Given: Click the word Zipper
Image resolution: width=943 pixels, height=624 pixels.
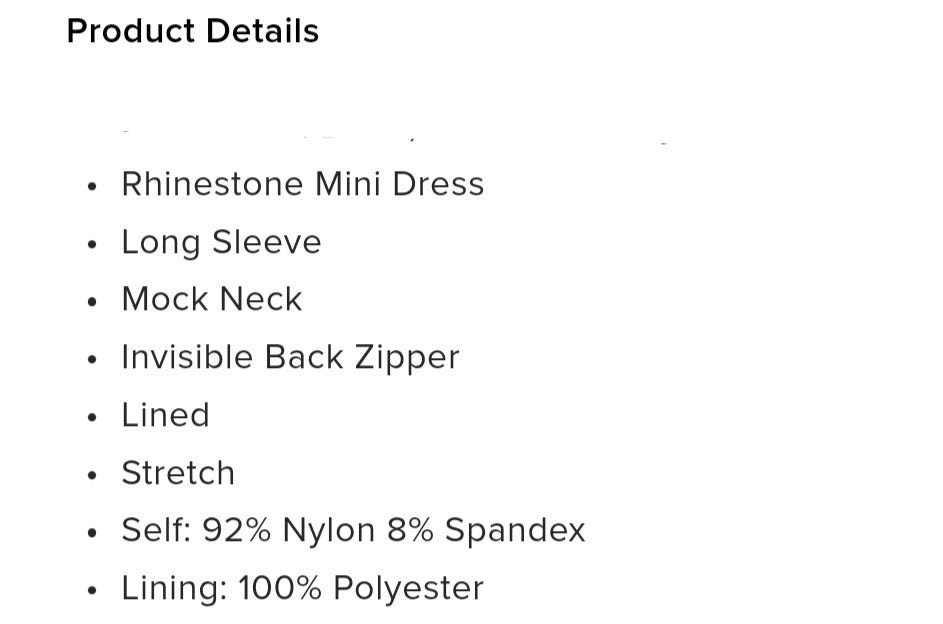Looking at the screenshot, I should [407, 359].
